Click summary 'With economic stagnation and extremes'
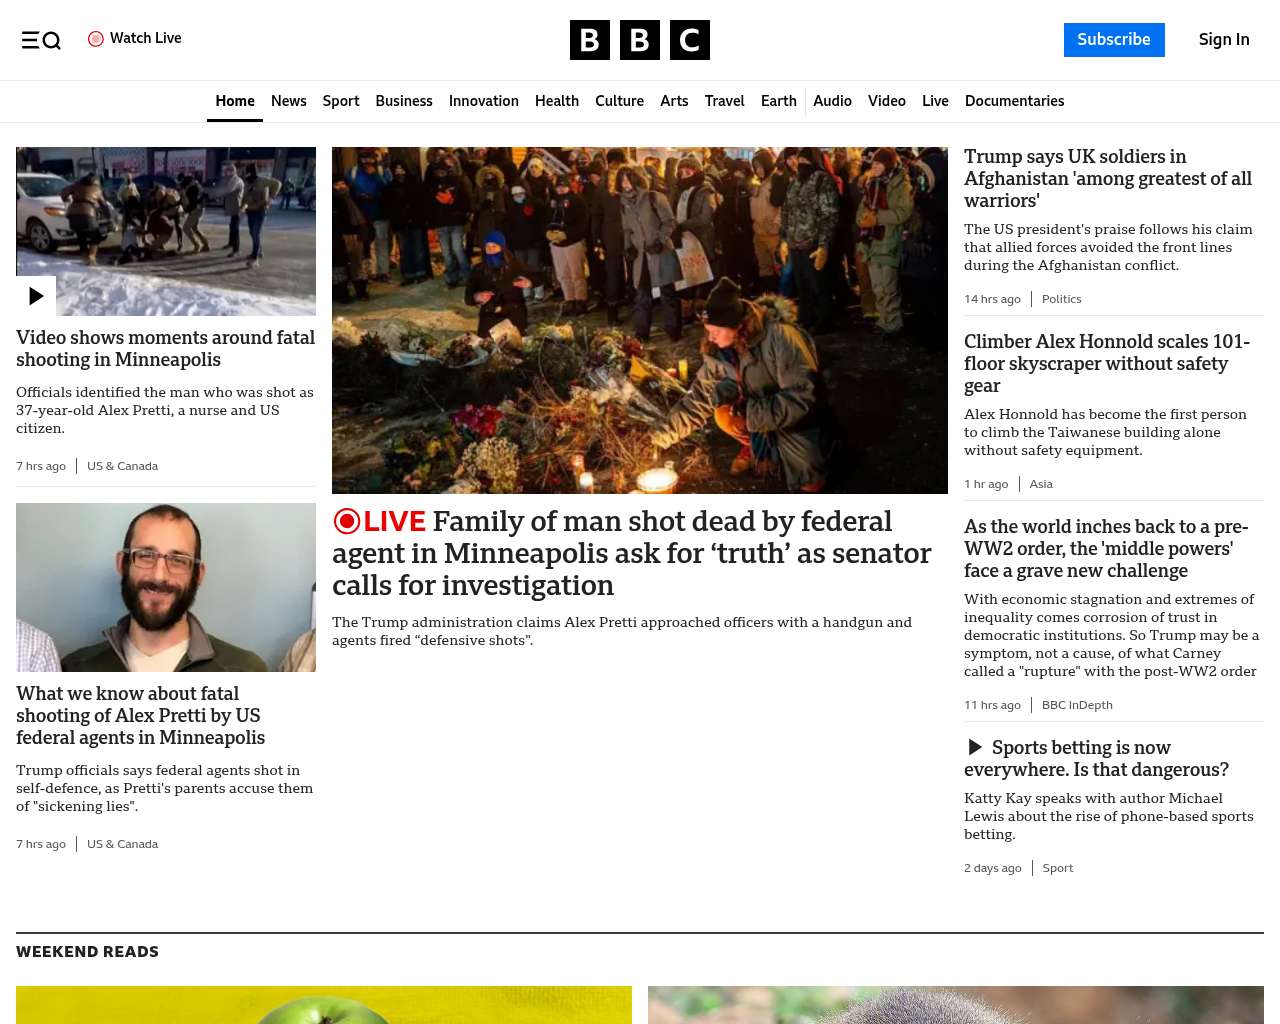This screenshot has width=1280, height=1024. [x=1111, y=635]
